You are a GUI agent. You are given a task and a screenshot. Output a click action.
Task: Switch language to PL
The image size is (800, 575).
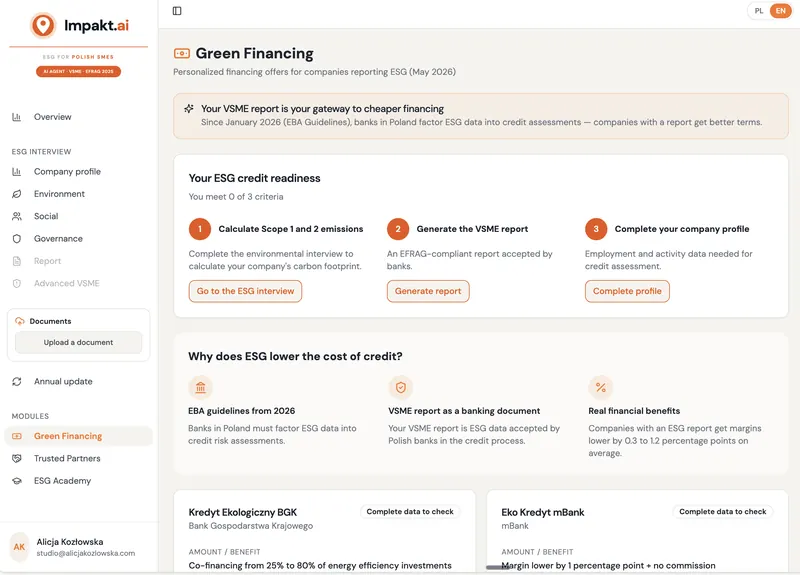pyautogui.click(x=759, y=11)
